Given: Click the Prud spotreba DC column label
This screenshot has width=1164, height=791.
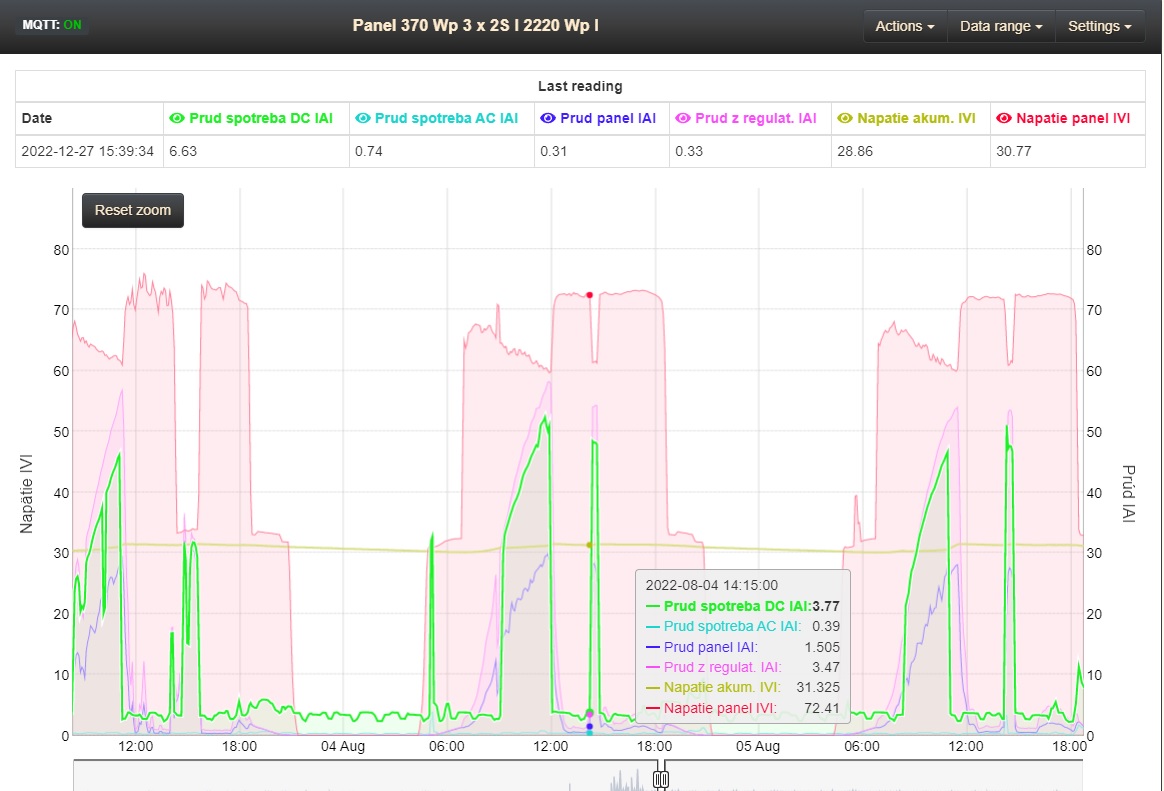Looking at the screenshot, I should click(260, 118).
